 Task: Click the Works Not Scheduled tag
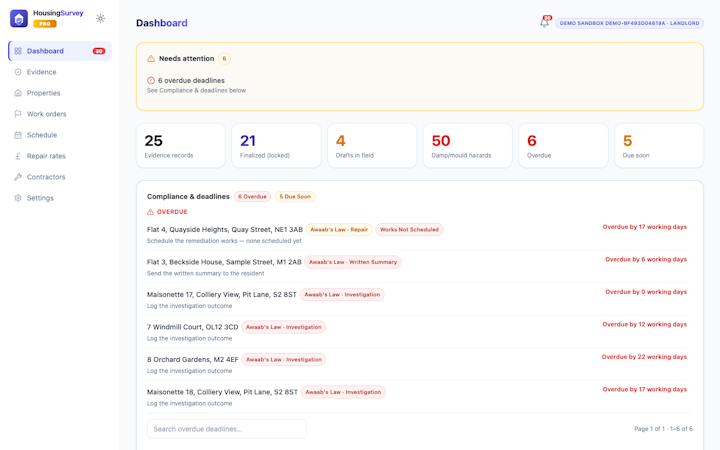pyautogui.click(x=409, y=230)
